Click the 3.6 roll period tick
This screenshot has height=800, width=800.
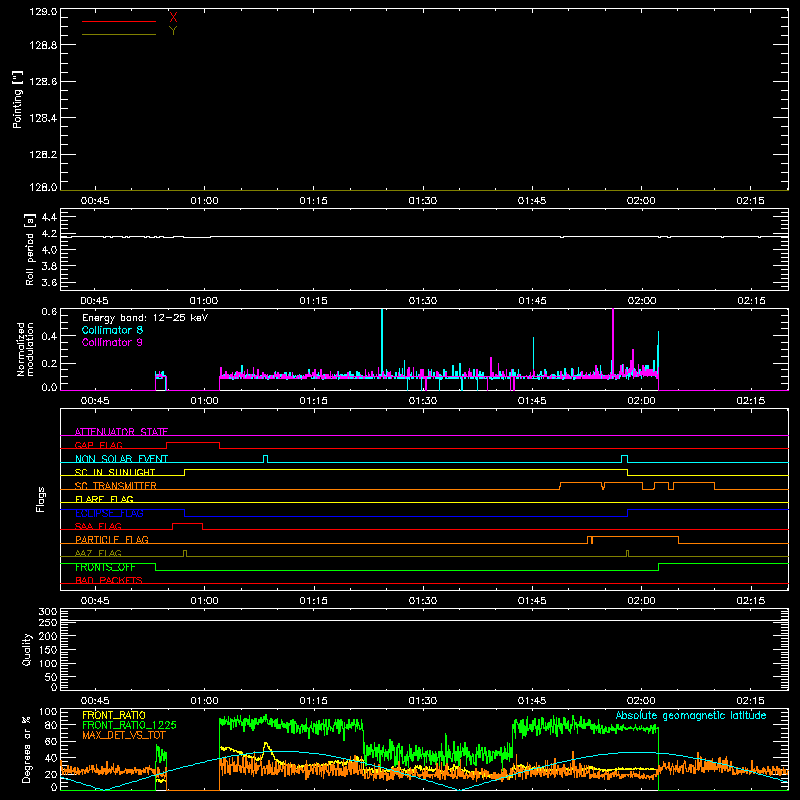pos(49,283)
